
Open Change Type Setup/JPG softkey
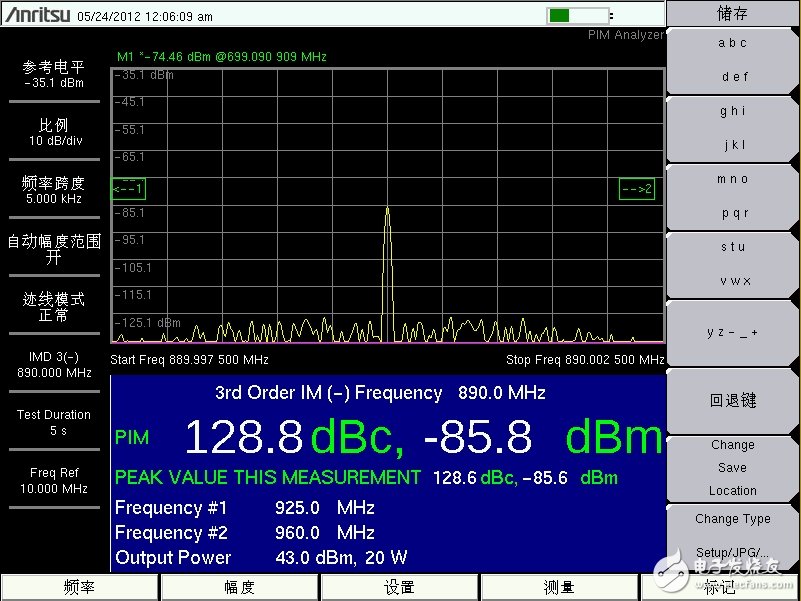click(x=732, y=534)
